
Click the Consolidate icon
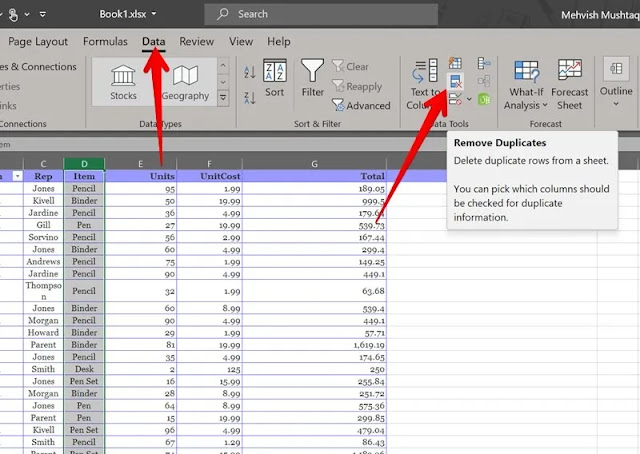point(484,63)
